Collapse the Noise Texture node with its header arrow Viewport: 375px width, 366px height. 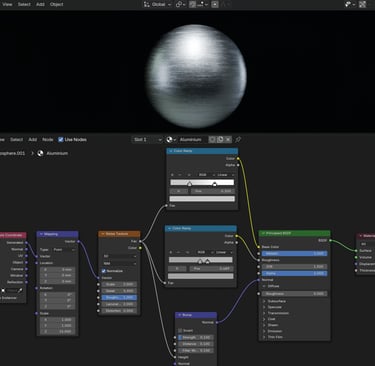coord(102,234)
